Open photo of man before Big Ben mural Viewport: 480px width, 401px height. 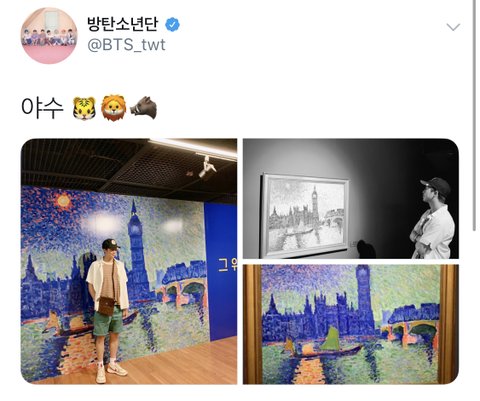[x=129, y=261]
